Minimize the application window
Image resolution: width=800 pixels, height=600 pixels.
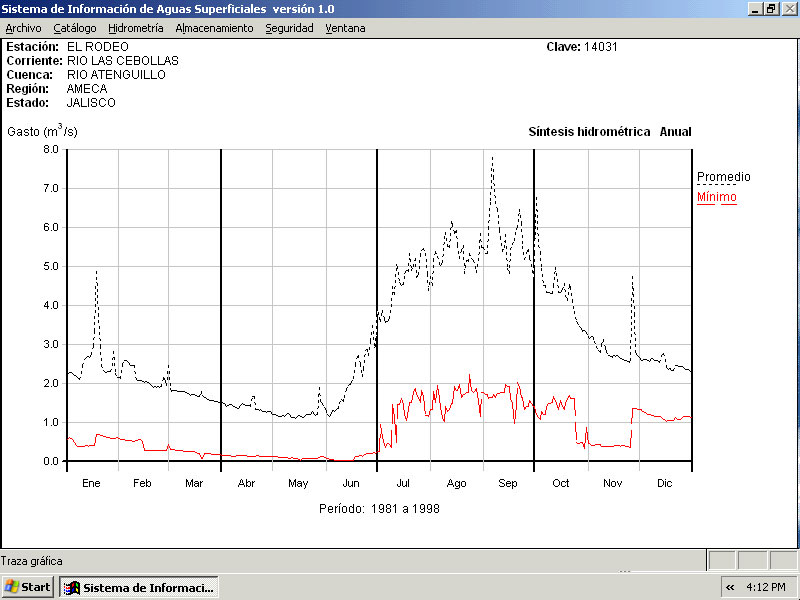click(755, 8)
